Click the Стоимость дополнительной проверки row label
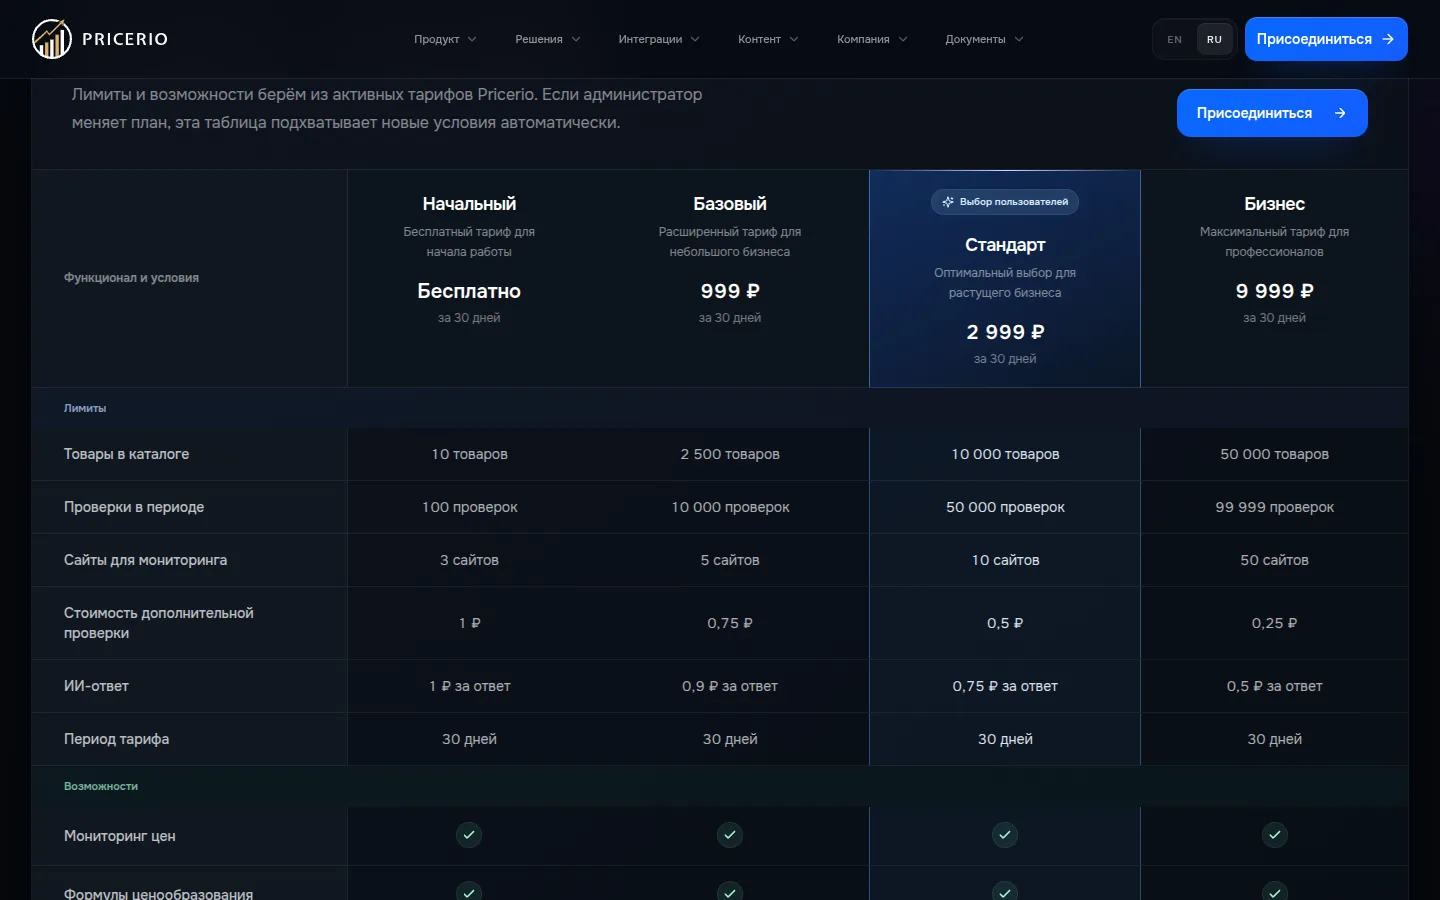The width and height of the screenshot is (1440, 900). (159, 623)
